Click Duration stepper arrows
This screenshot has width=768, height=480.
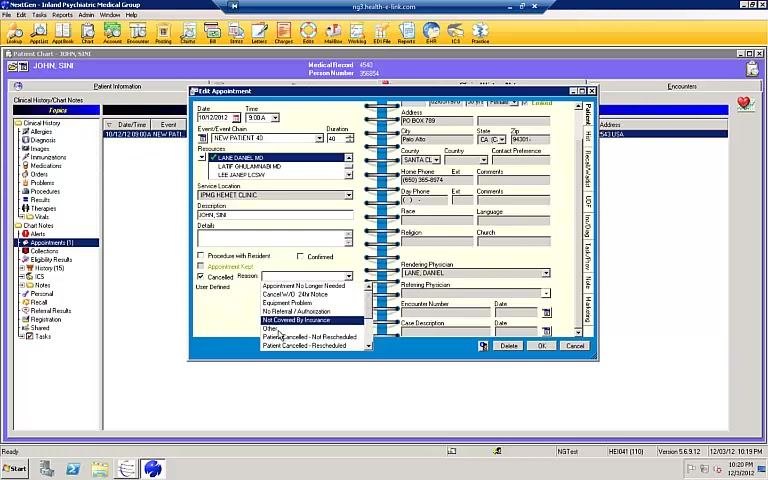(349, 139)
